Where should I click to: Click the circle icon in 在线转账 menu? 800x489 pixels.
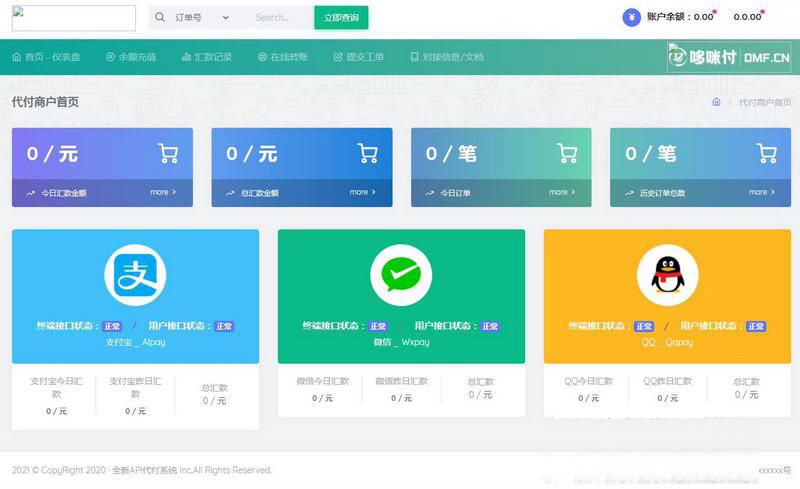262,57
